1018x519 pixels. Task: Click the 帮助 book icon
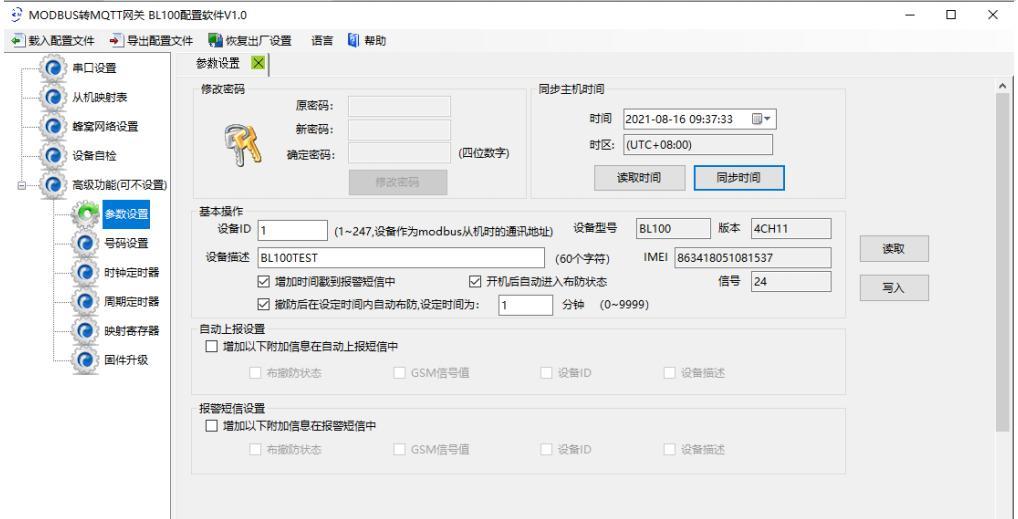pos(353,41)
